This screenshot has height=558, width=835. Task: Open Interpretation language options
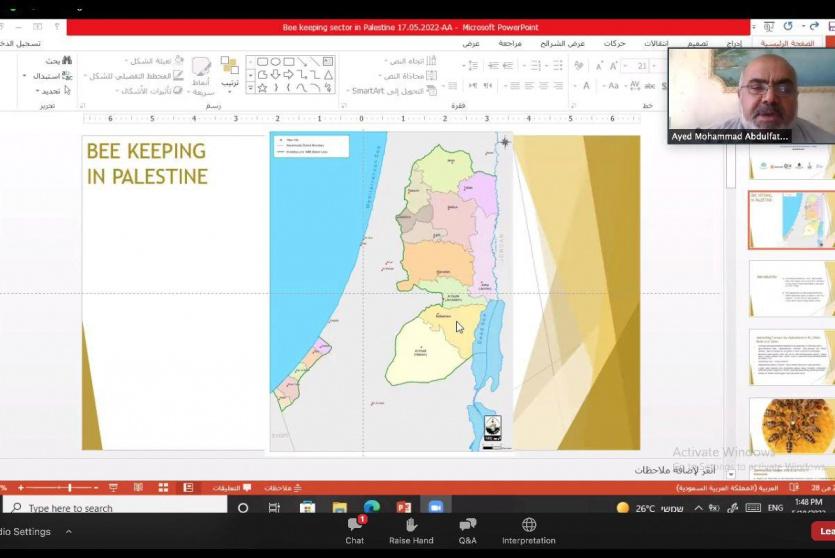528,530
